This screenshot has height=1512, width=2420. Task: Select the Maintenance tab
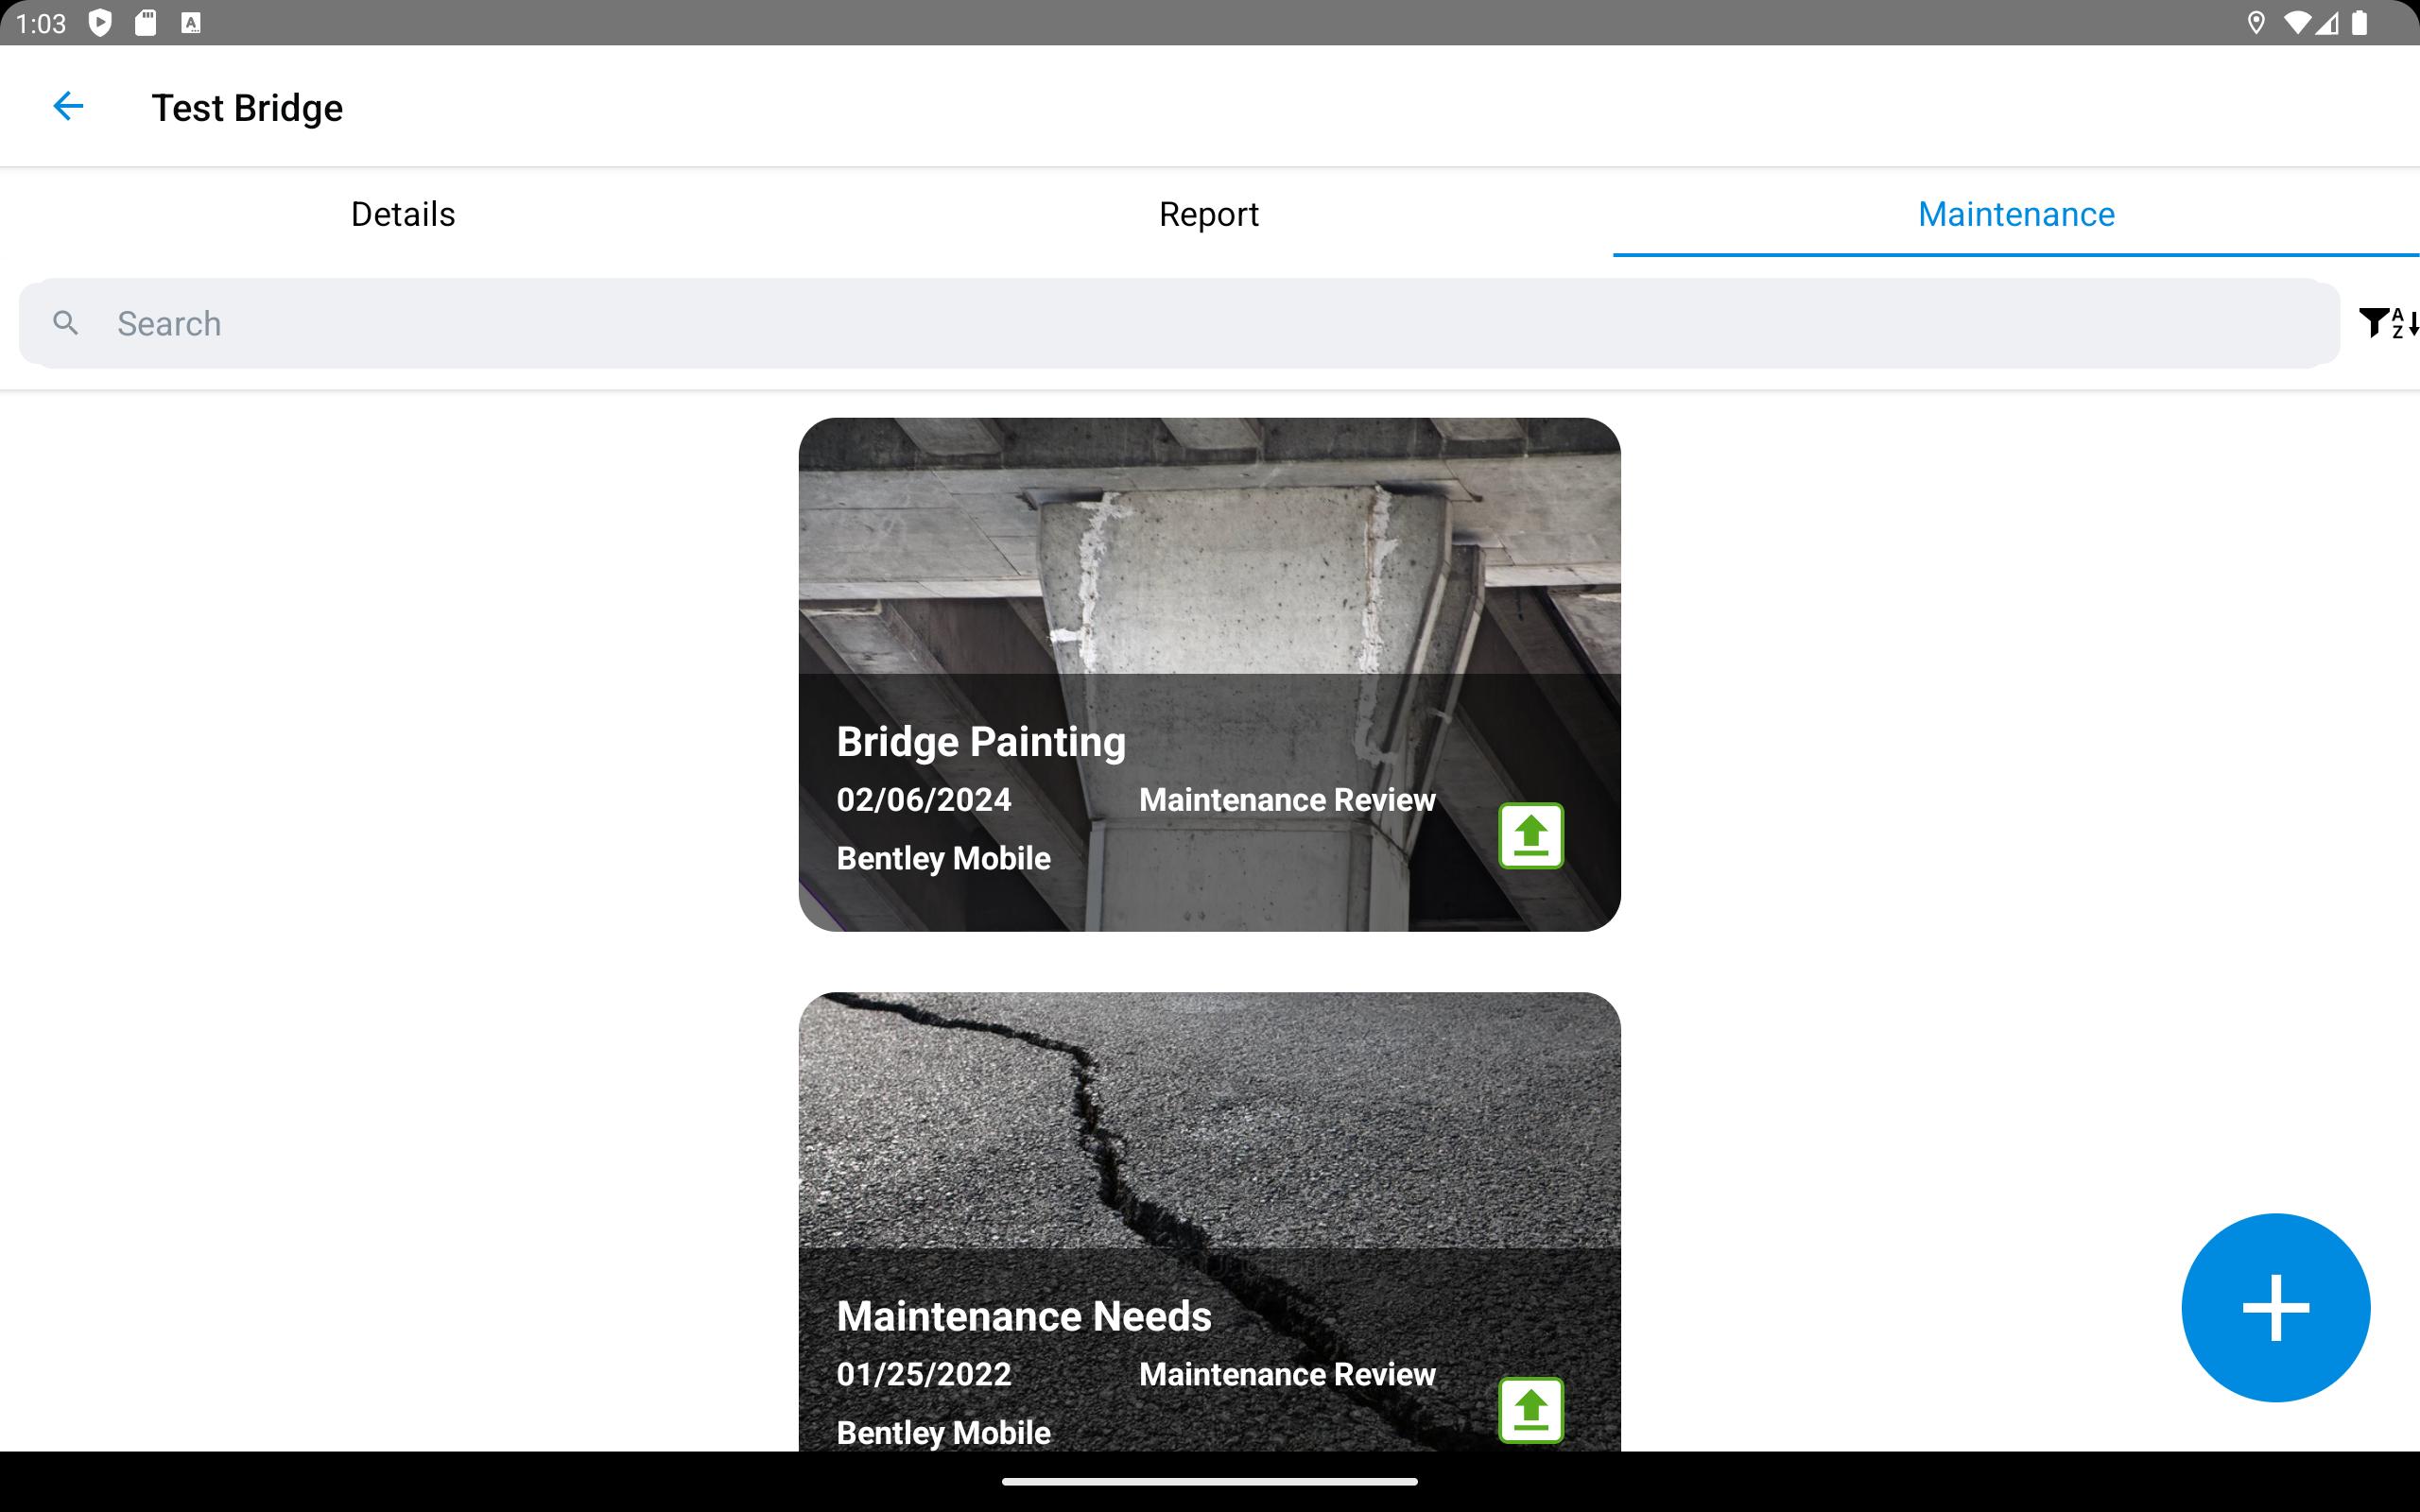pyautogui.click(x=2016, y=214)
